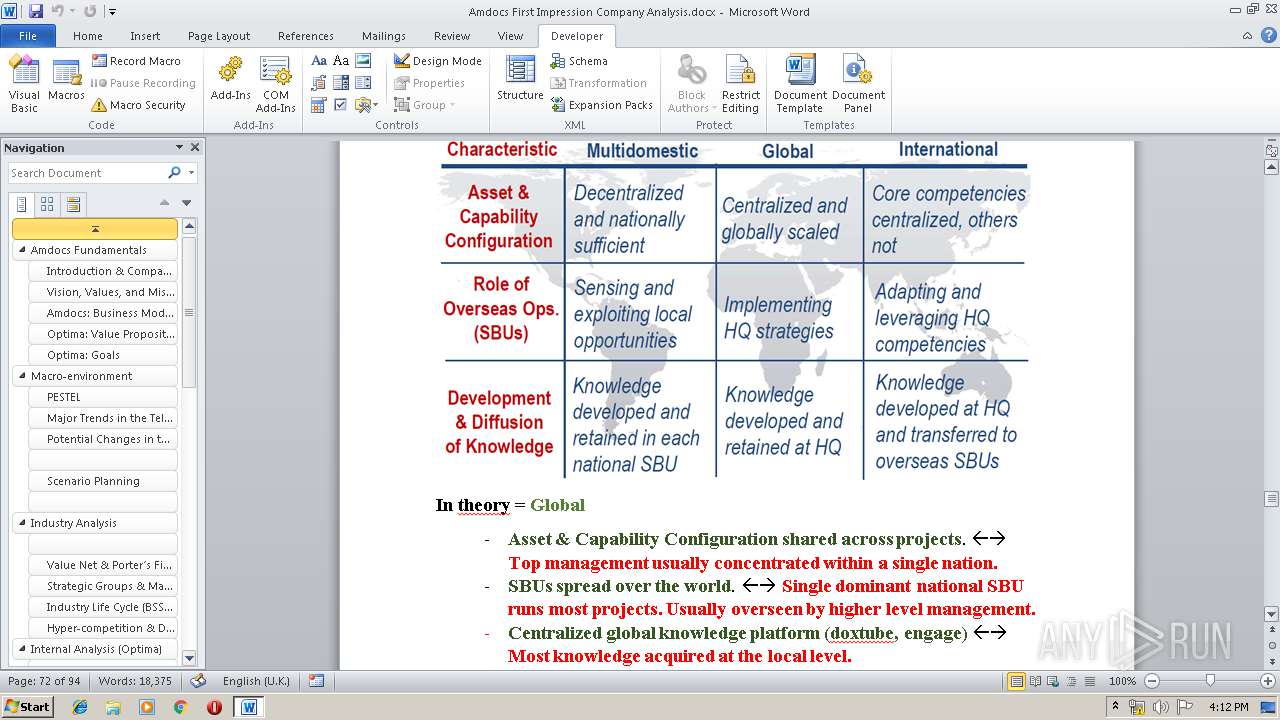Switch to the References tab
Image resolution: width=1280 pixels, height=720 pixels.
[306, 36]
